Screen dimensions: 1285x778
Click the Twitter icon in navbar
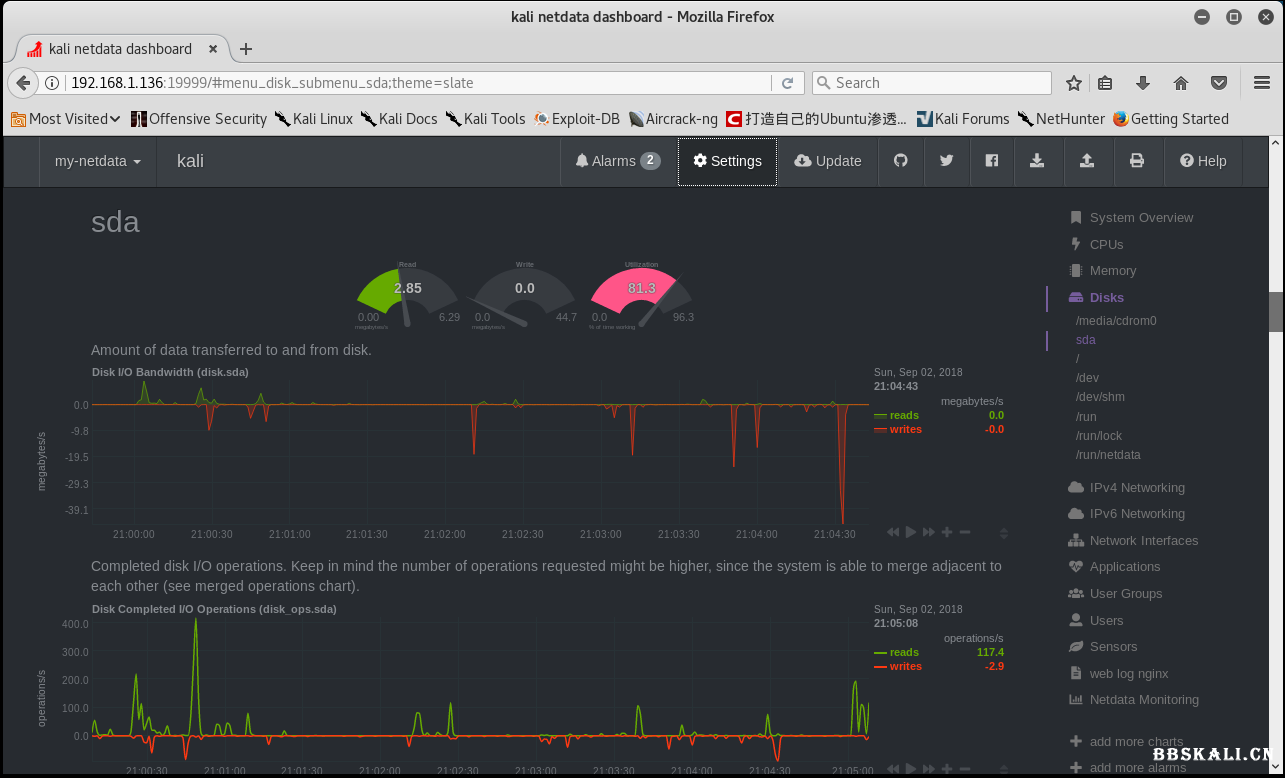click(x=946, y=161)
